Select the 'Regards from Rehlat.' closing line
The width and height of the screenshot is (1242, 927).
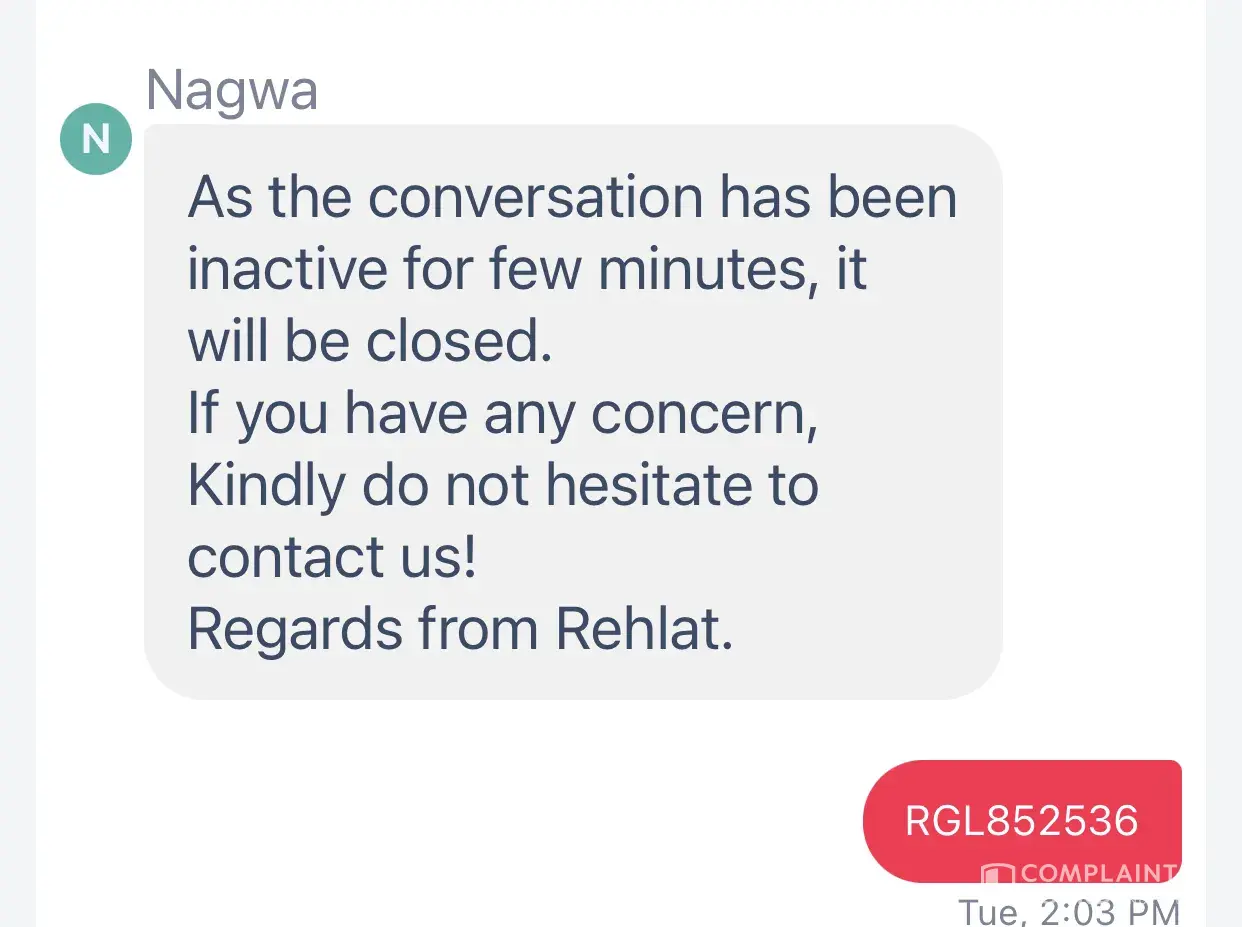click(461, 630)
